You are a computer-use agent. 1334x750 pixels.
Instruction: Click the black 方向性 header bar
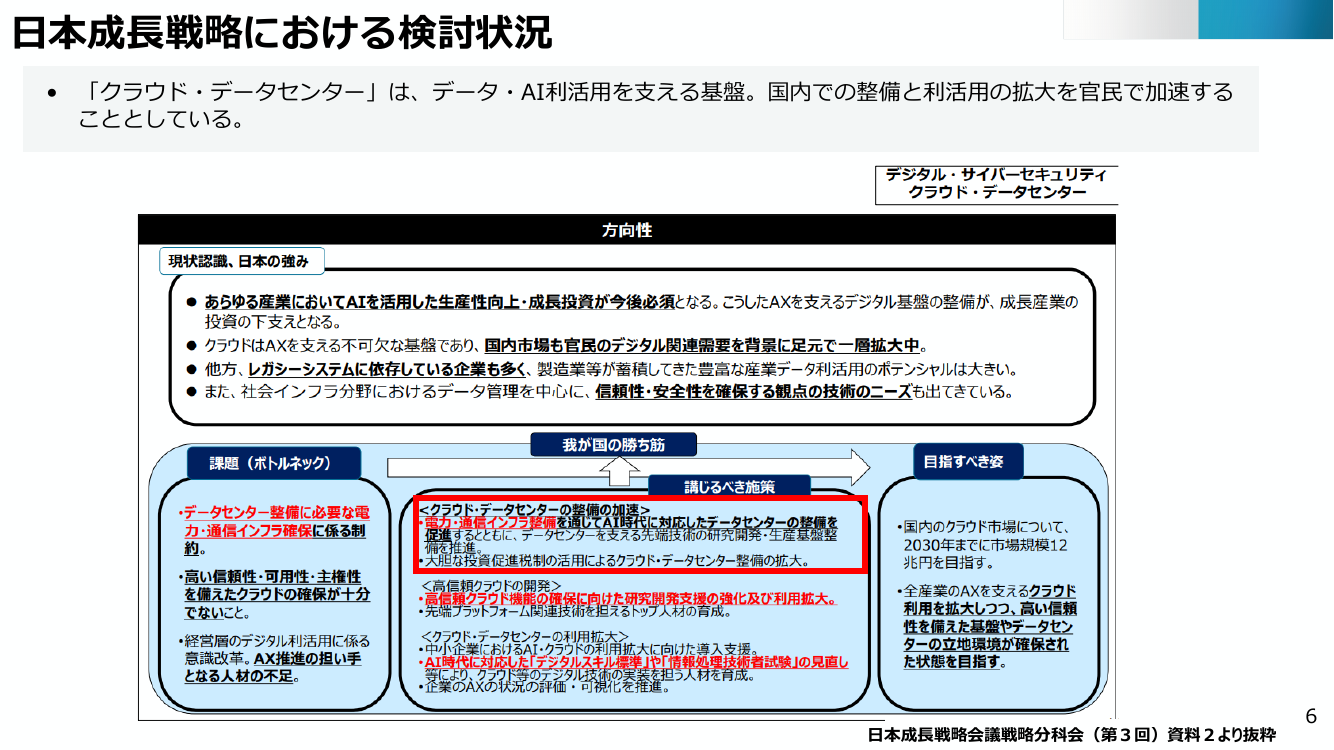pos(627,230)
